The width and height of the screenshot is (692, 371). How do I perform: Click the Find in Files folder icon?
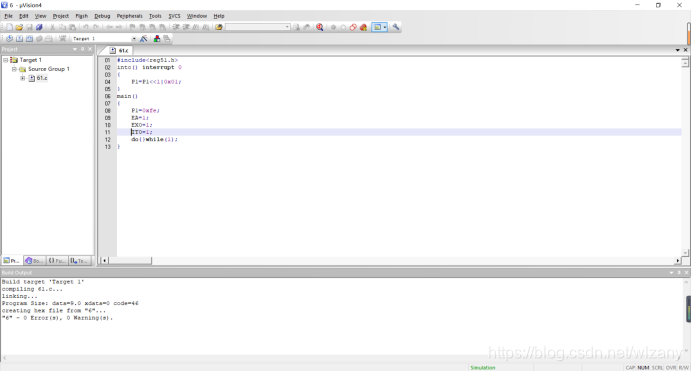click(218, 27)
